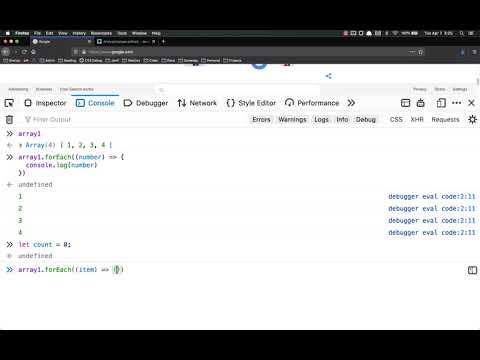The height and width of the screenshot is (360, 480).
Task: Open devtools customize menu (three dots)
Action: pyautogui.click(x=456, y=103)
